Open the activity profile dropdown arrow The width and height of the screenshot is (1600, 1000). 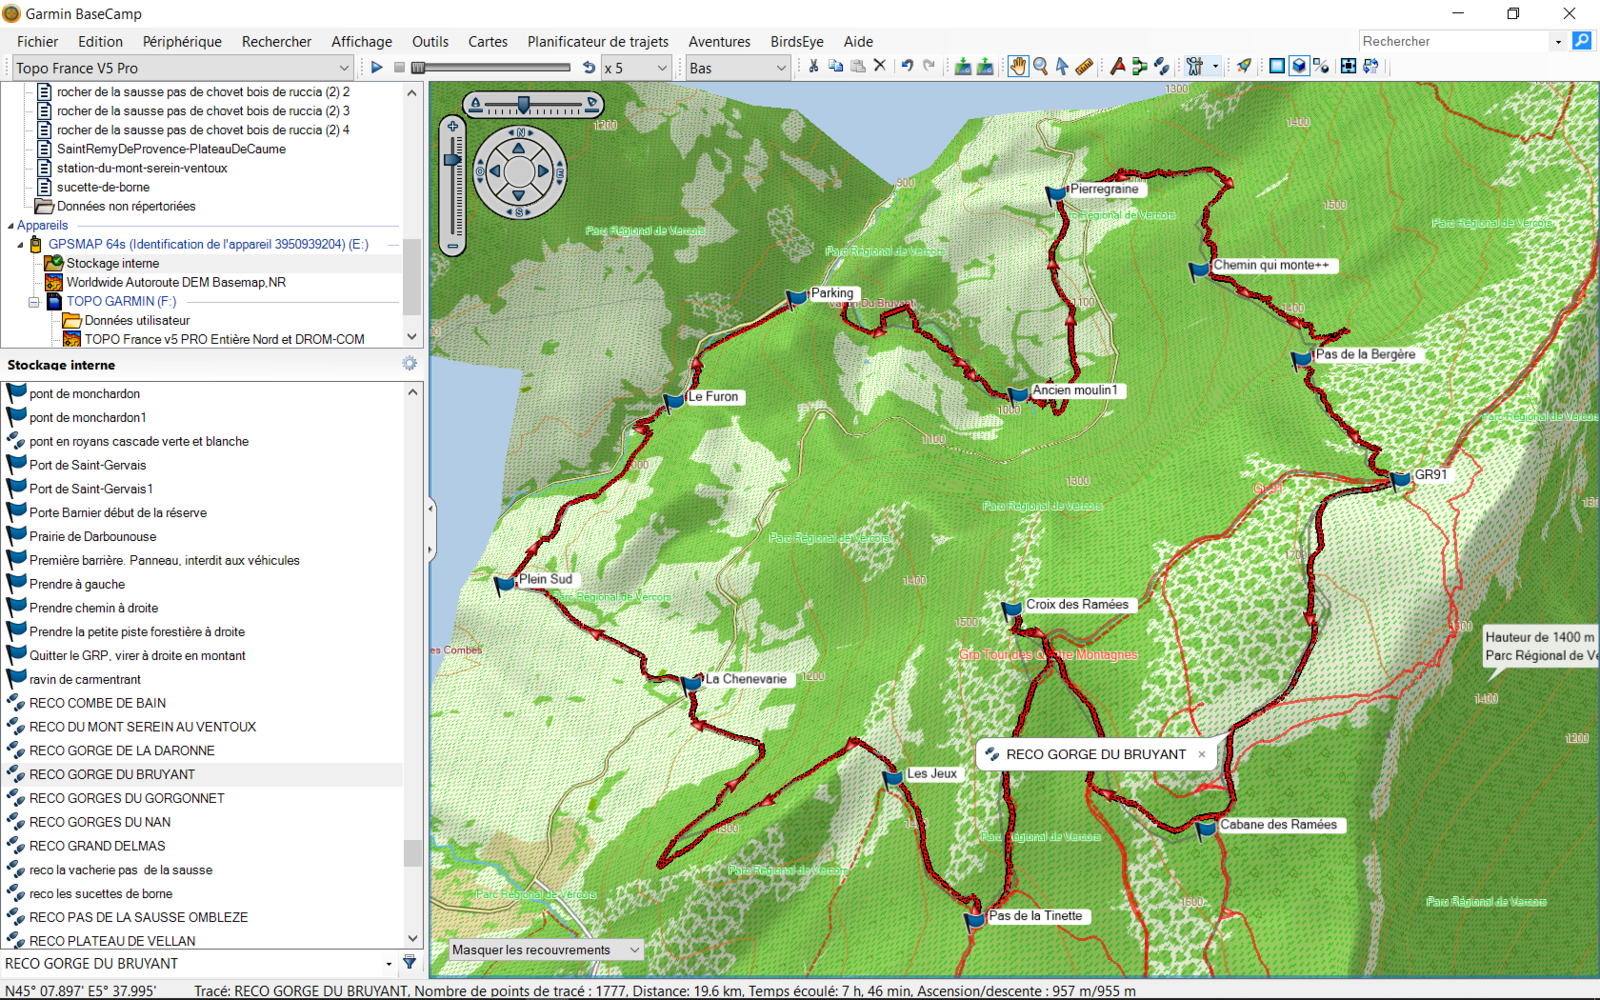click(x=1215, y=66)
